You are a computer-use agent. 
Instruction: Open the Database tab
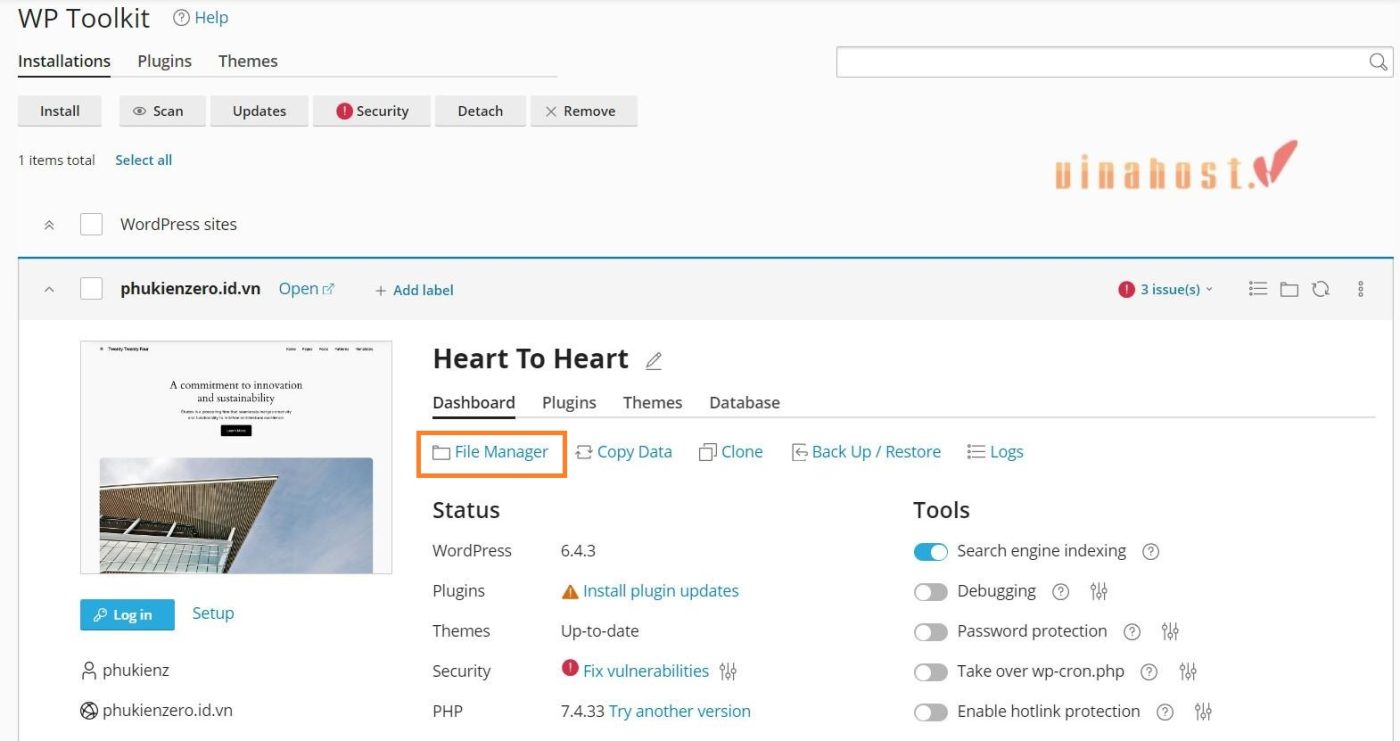[744, 402]
